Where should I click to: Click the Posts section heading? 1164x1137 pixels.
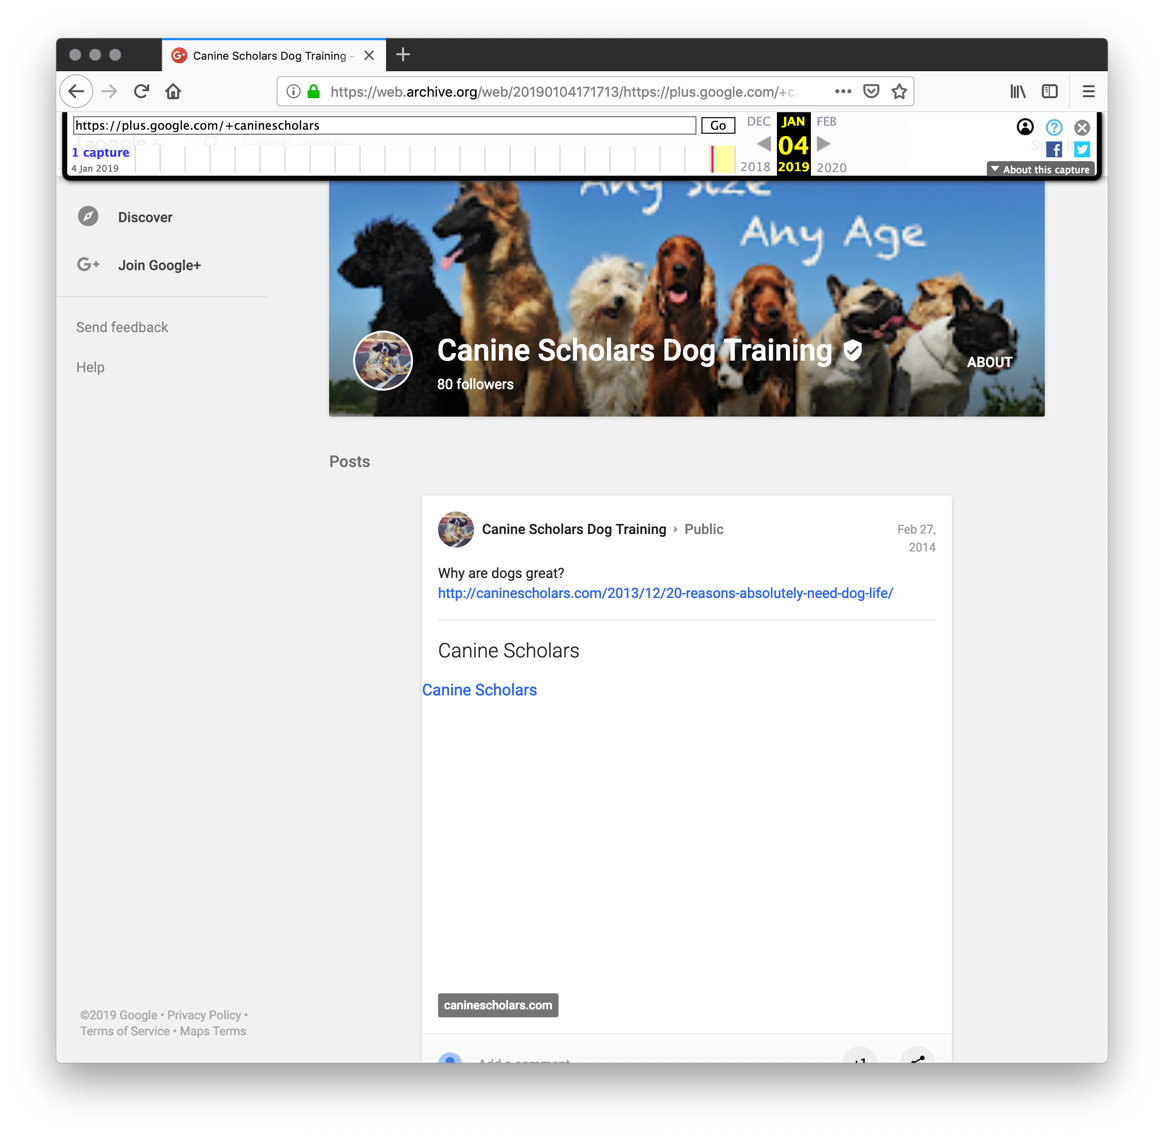click(x=350, y=462)
